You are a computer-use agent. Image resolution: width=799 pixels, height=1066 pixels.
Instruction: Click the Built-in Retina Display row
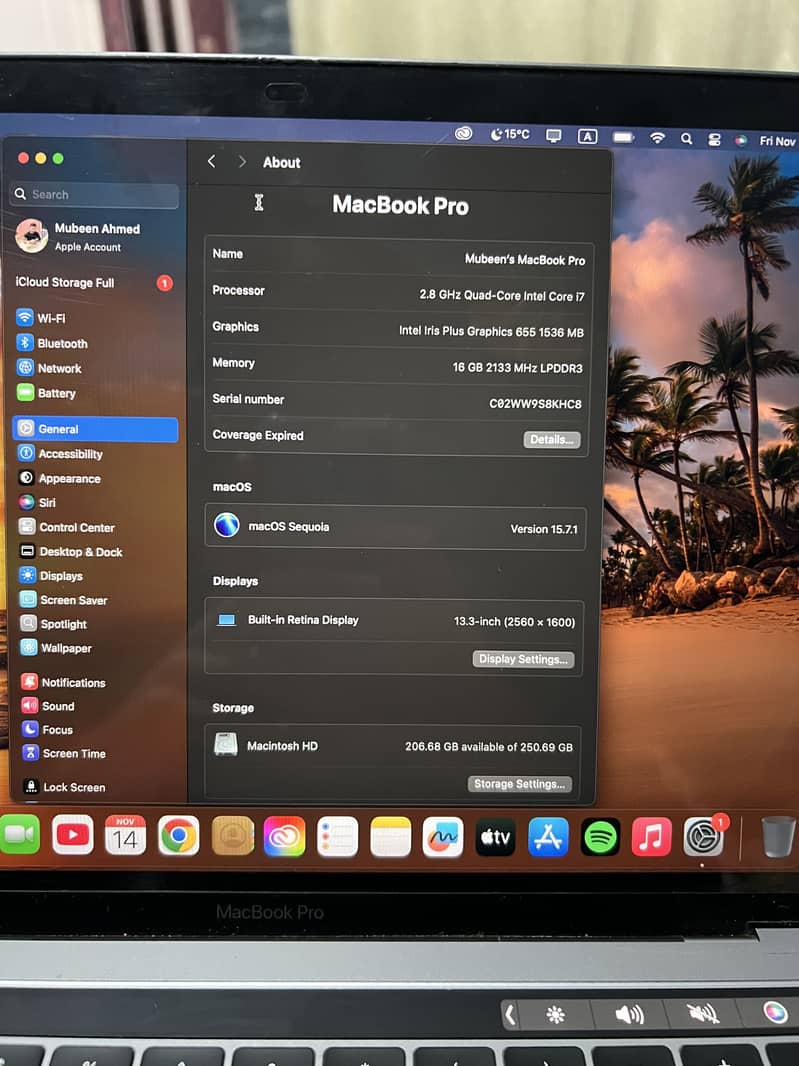pyautogui.click(x=394, y=620)
